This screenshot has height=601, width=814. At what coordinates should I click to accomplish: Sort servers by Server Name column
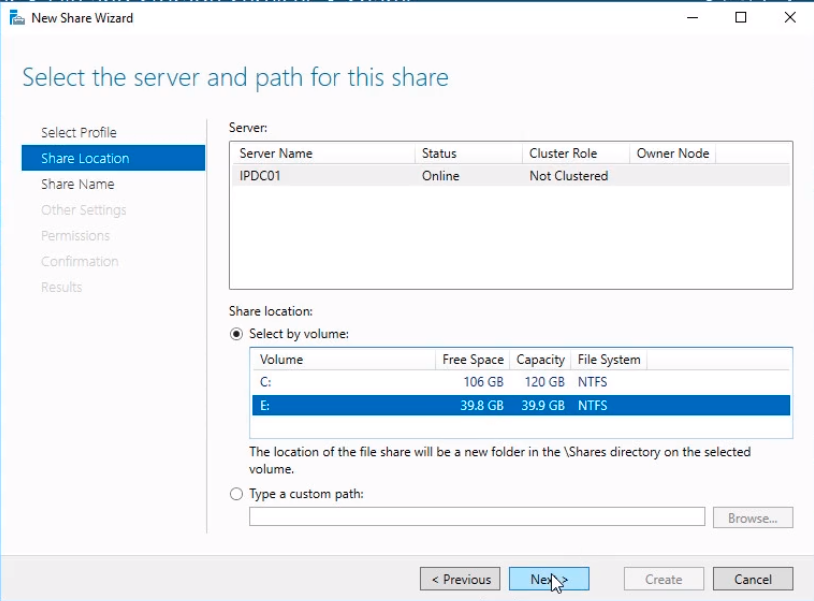pos(322,153)
